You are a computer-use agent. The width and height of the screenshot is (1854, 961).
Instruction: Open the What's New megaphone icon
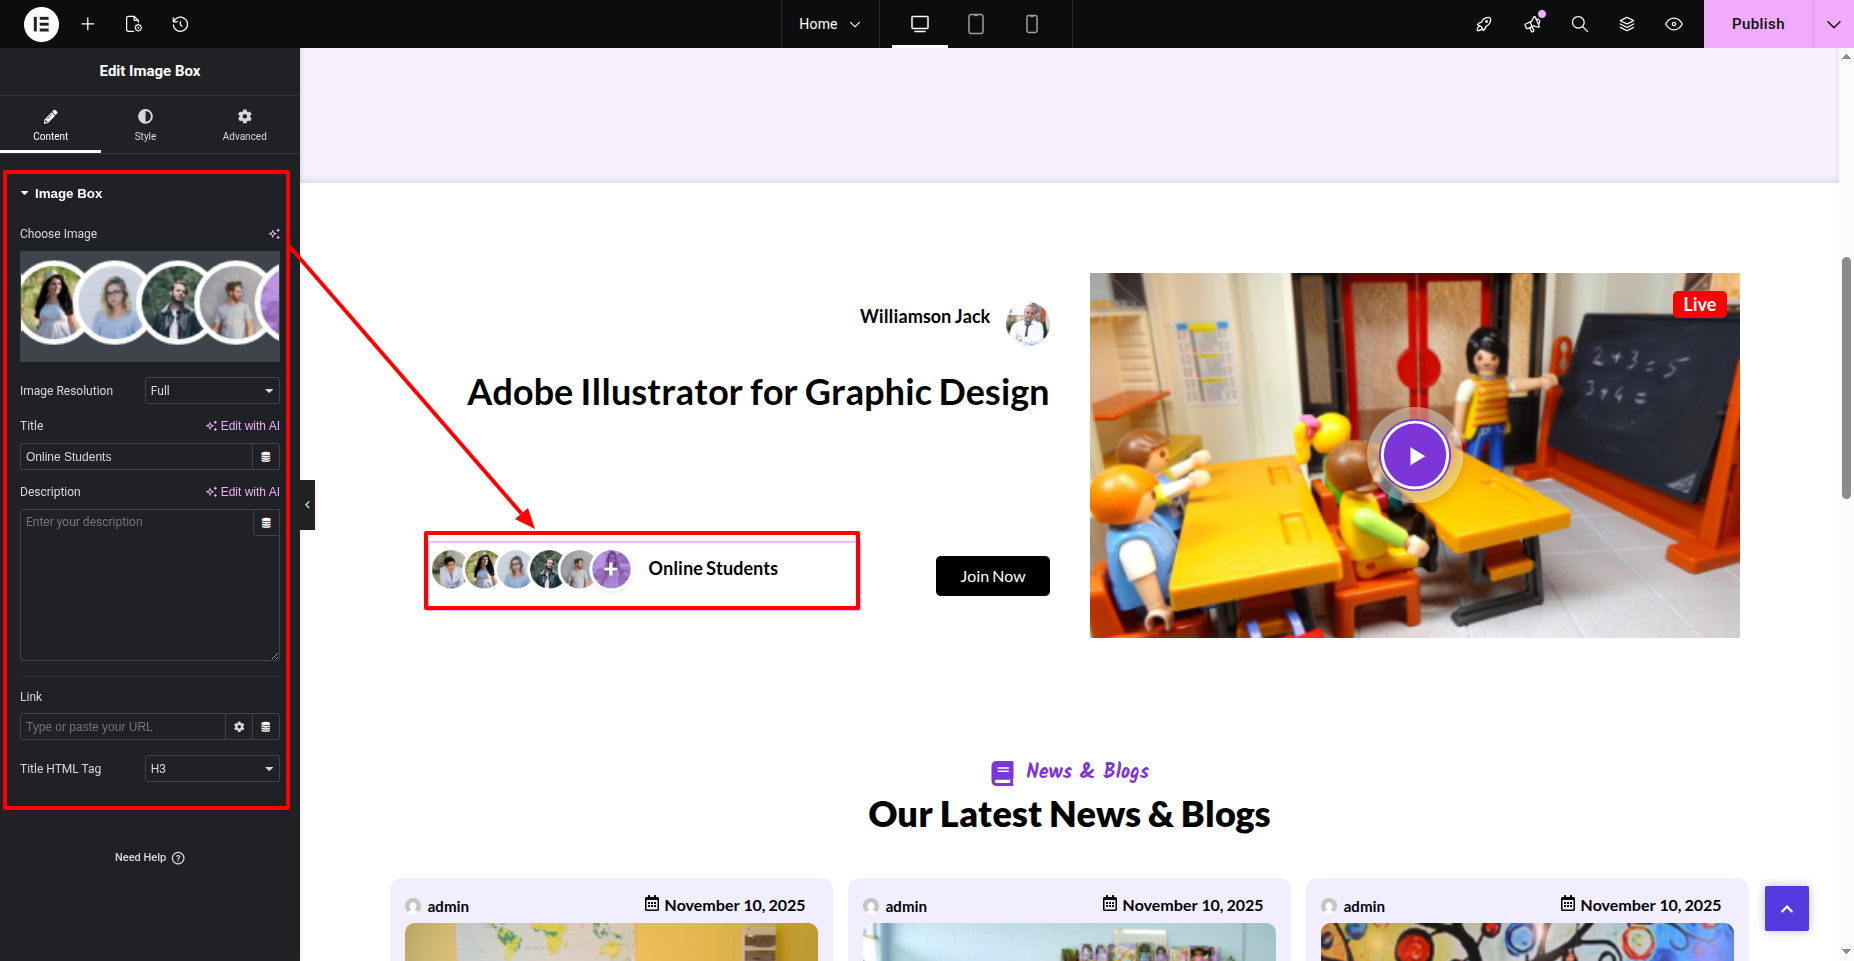point(1532,24)
